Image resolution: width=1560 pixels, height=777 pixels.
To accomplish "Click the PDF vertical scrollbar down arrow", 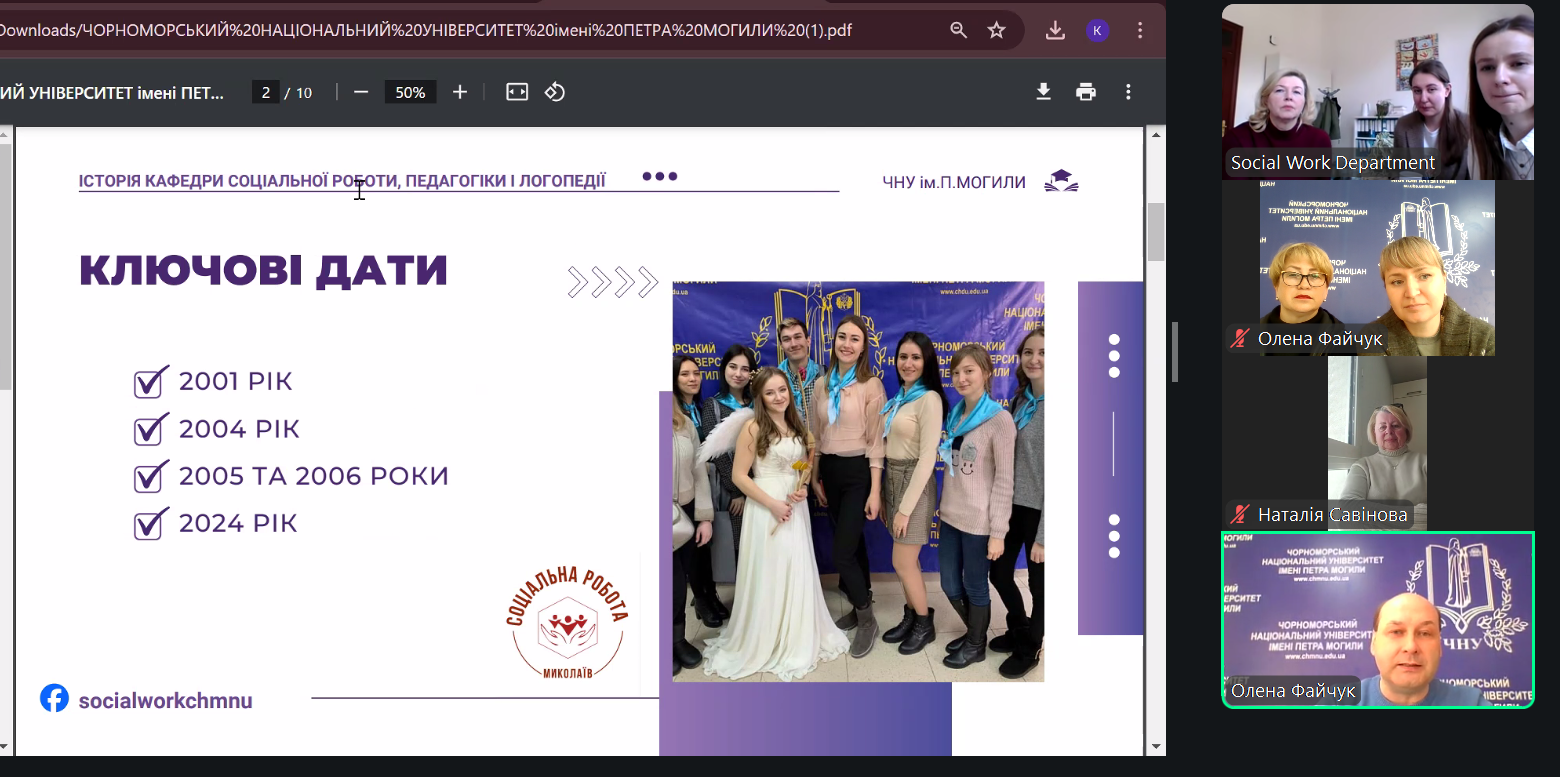I will pos(1157,746).
